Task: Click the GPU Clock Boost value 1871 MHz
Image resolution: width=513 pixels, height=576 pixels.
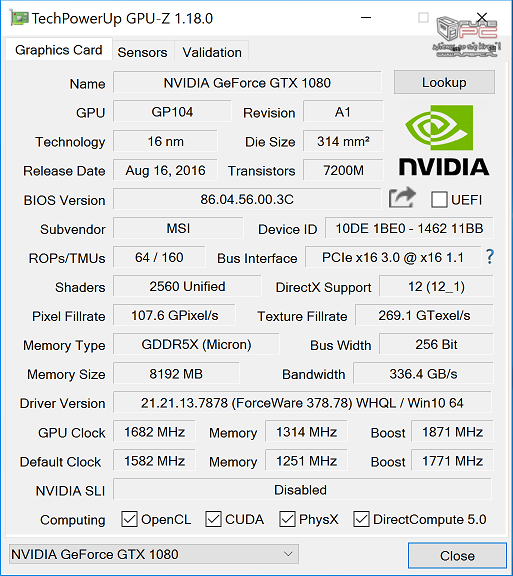Action: (452, 432)
